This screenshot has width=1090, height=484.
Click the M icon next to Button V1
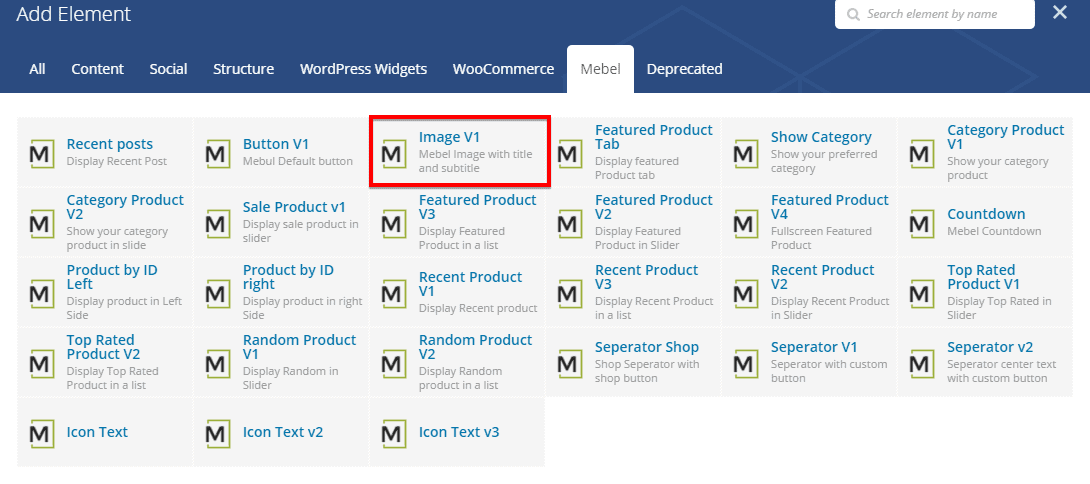[217, 153]
